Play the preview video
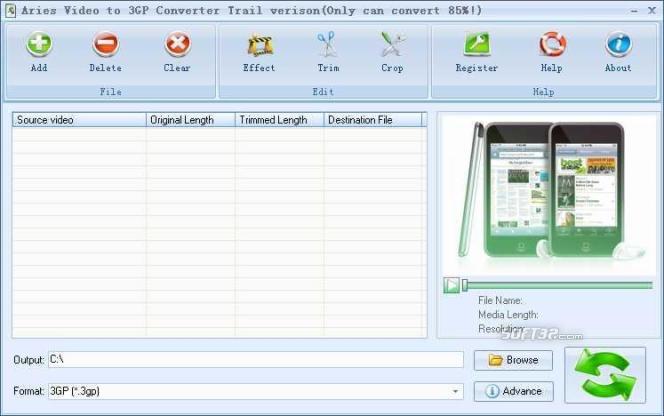Viewport: 664px width, 416px height. pos(451,285)
